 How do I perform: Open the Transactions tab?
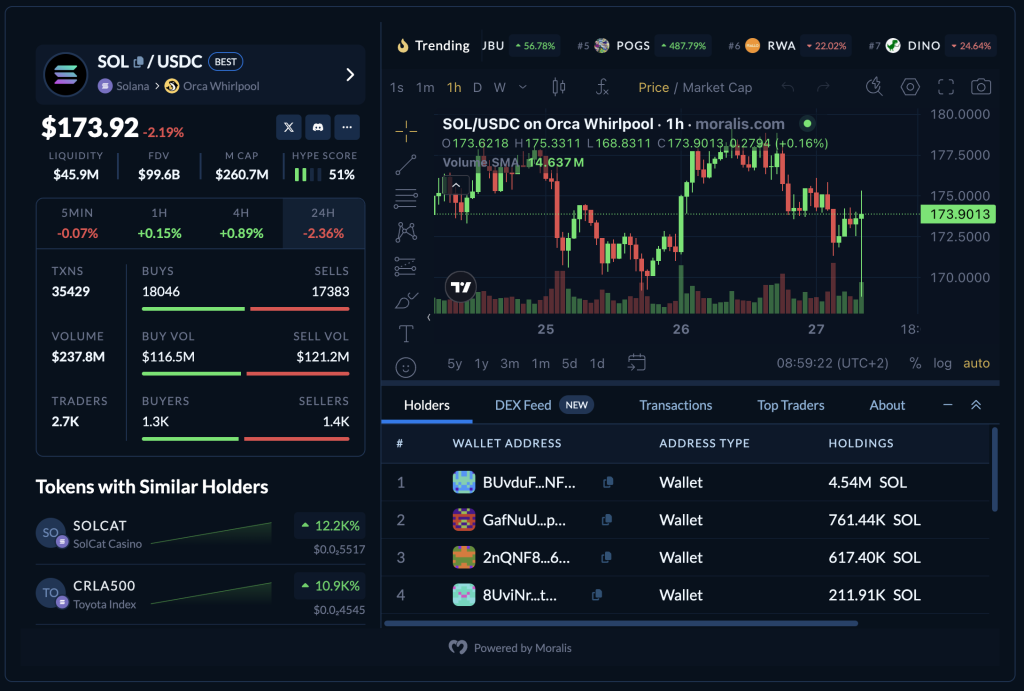click(675, 405)
